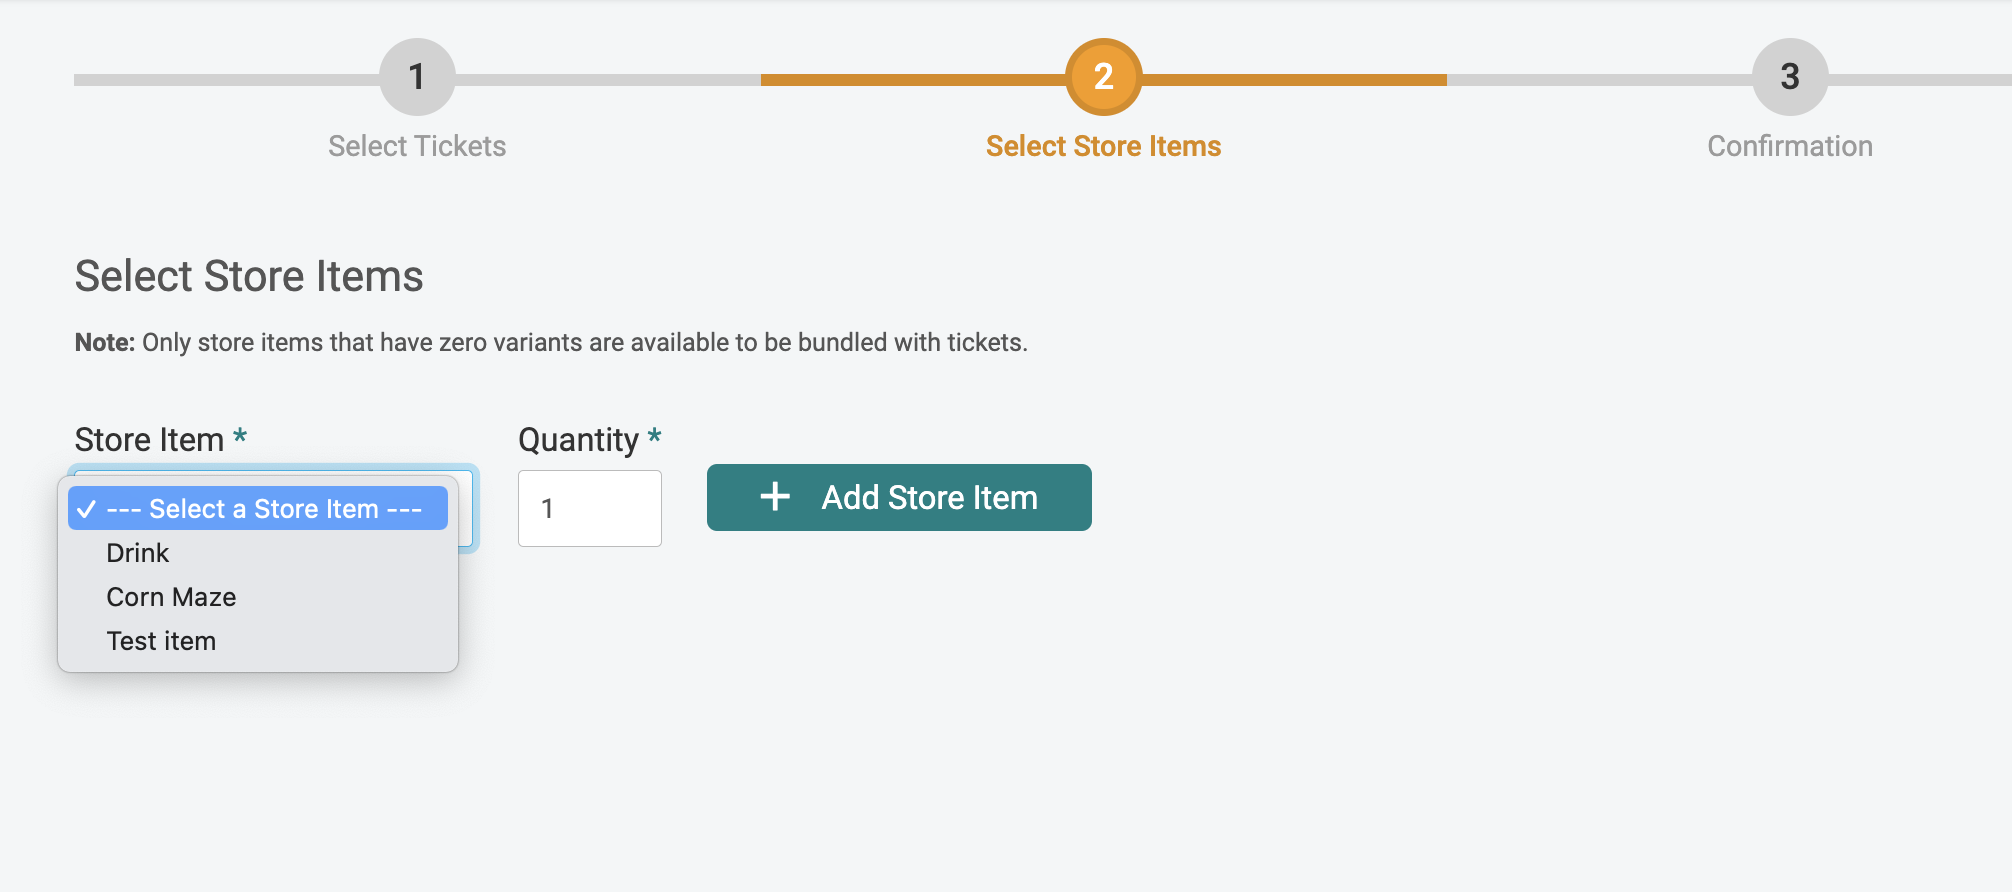Click the checkmark next to Select a Store Item
This screenshot has width=2012, height=892.
click(86, 508)
